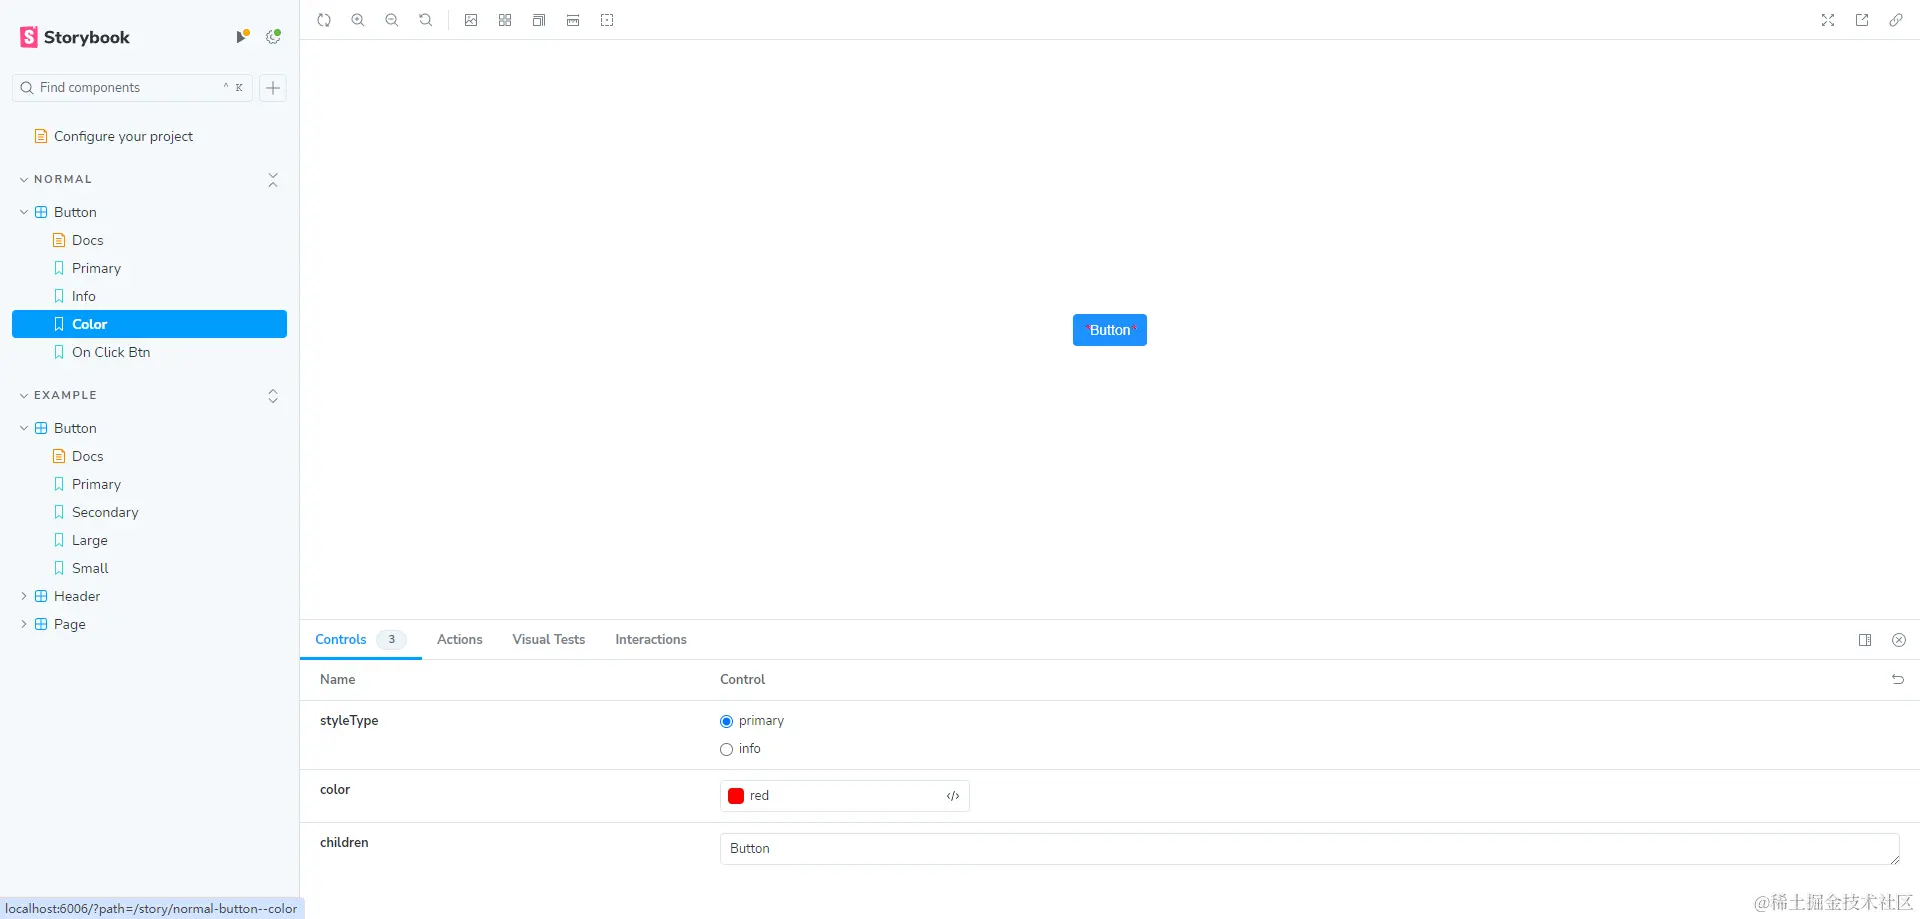Collapse the Example Button component
The height and width of the screenshot is (919, 1920).
pyautogui.click(x=24, y=428)
